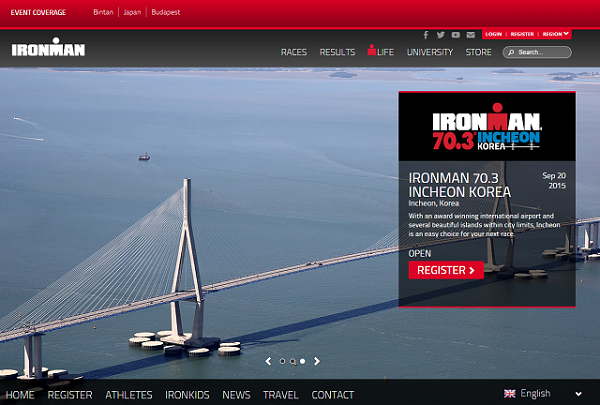Open the Twitter social icon
This screenshot has width=600, height=405.
coord(441,35)
